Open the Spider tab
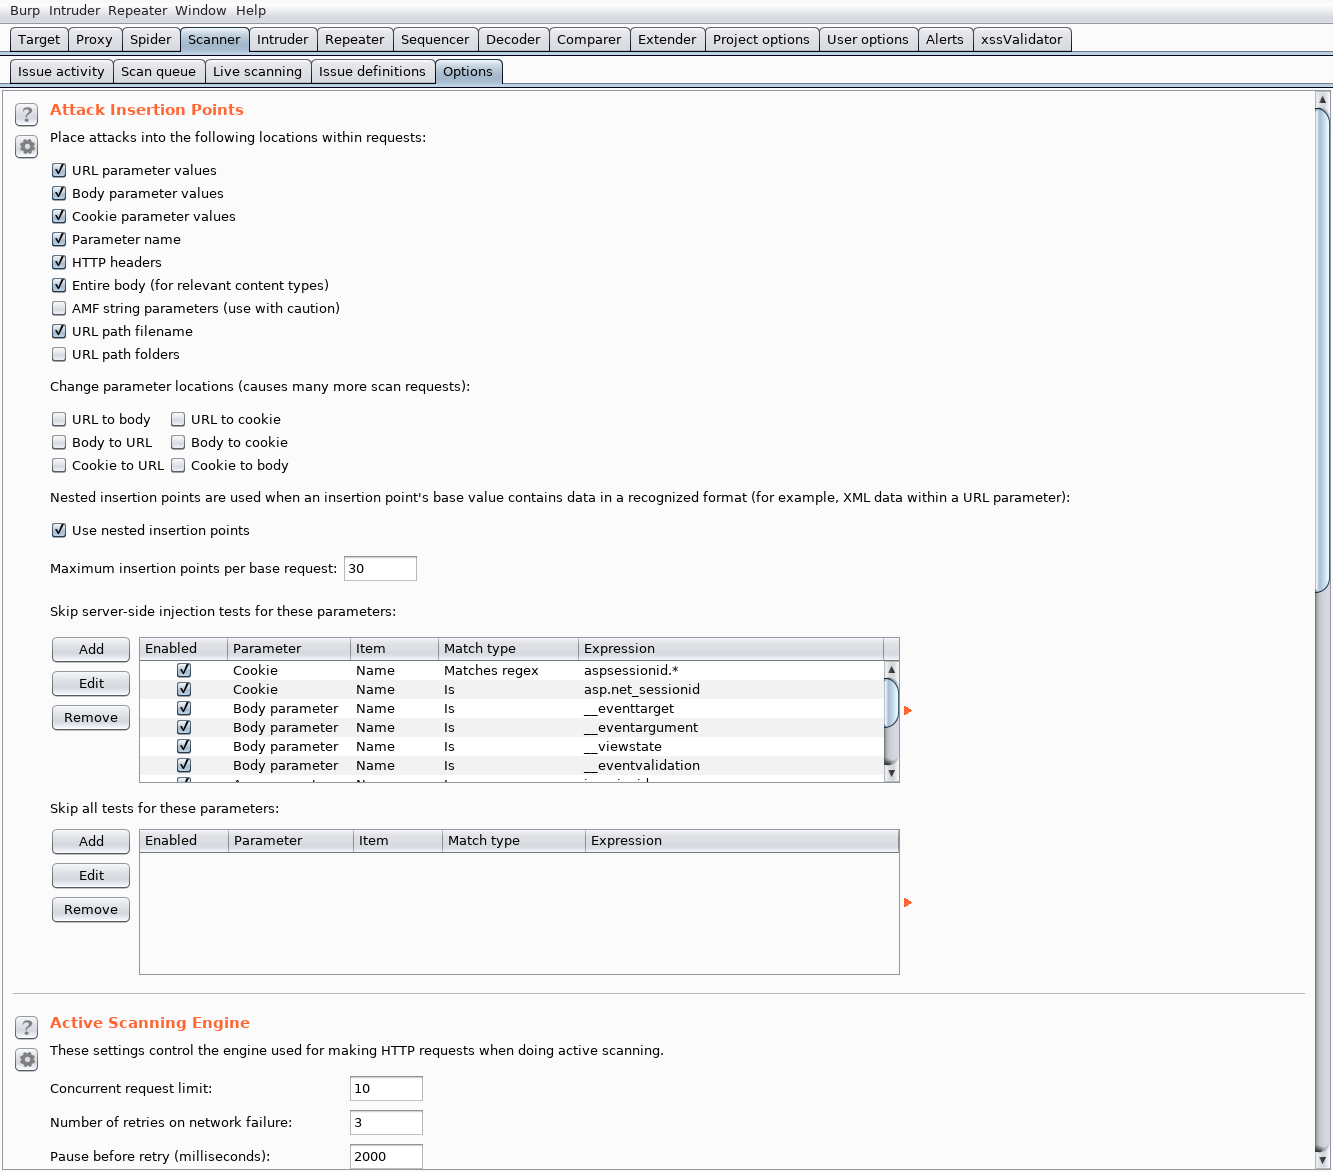1333x1175 pixels. tap(151, 40)
